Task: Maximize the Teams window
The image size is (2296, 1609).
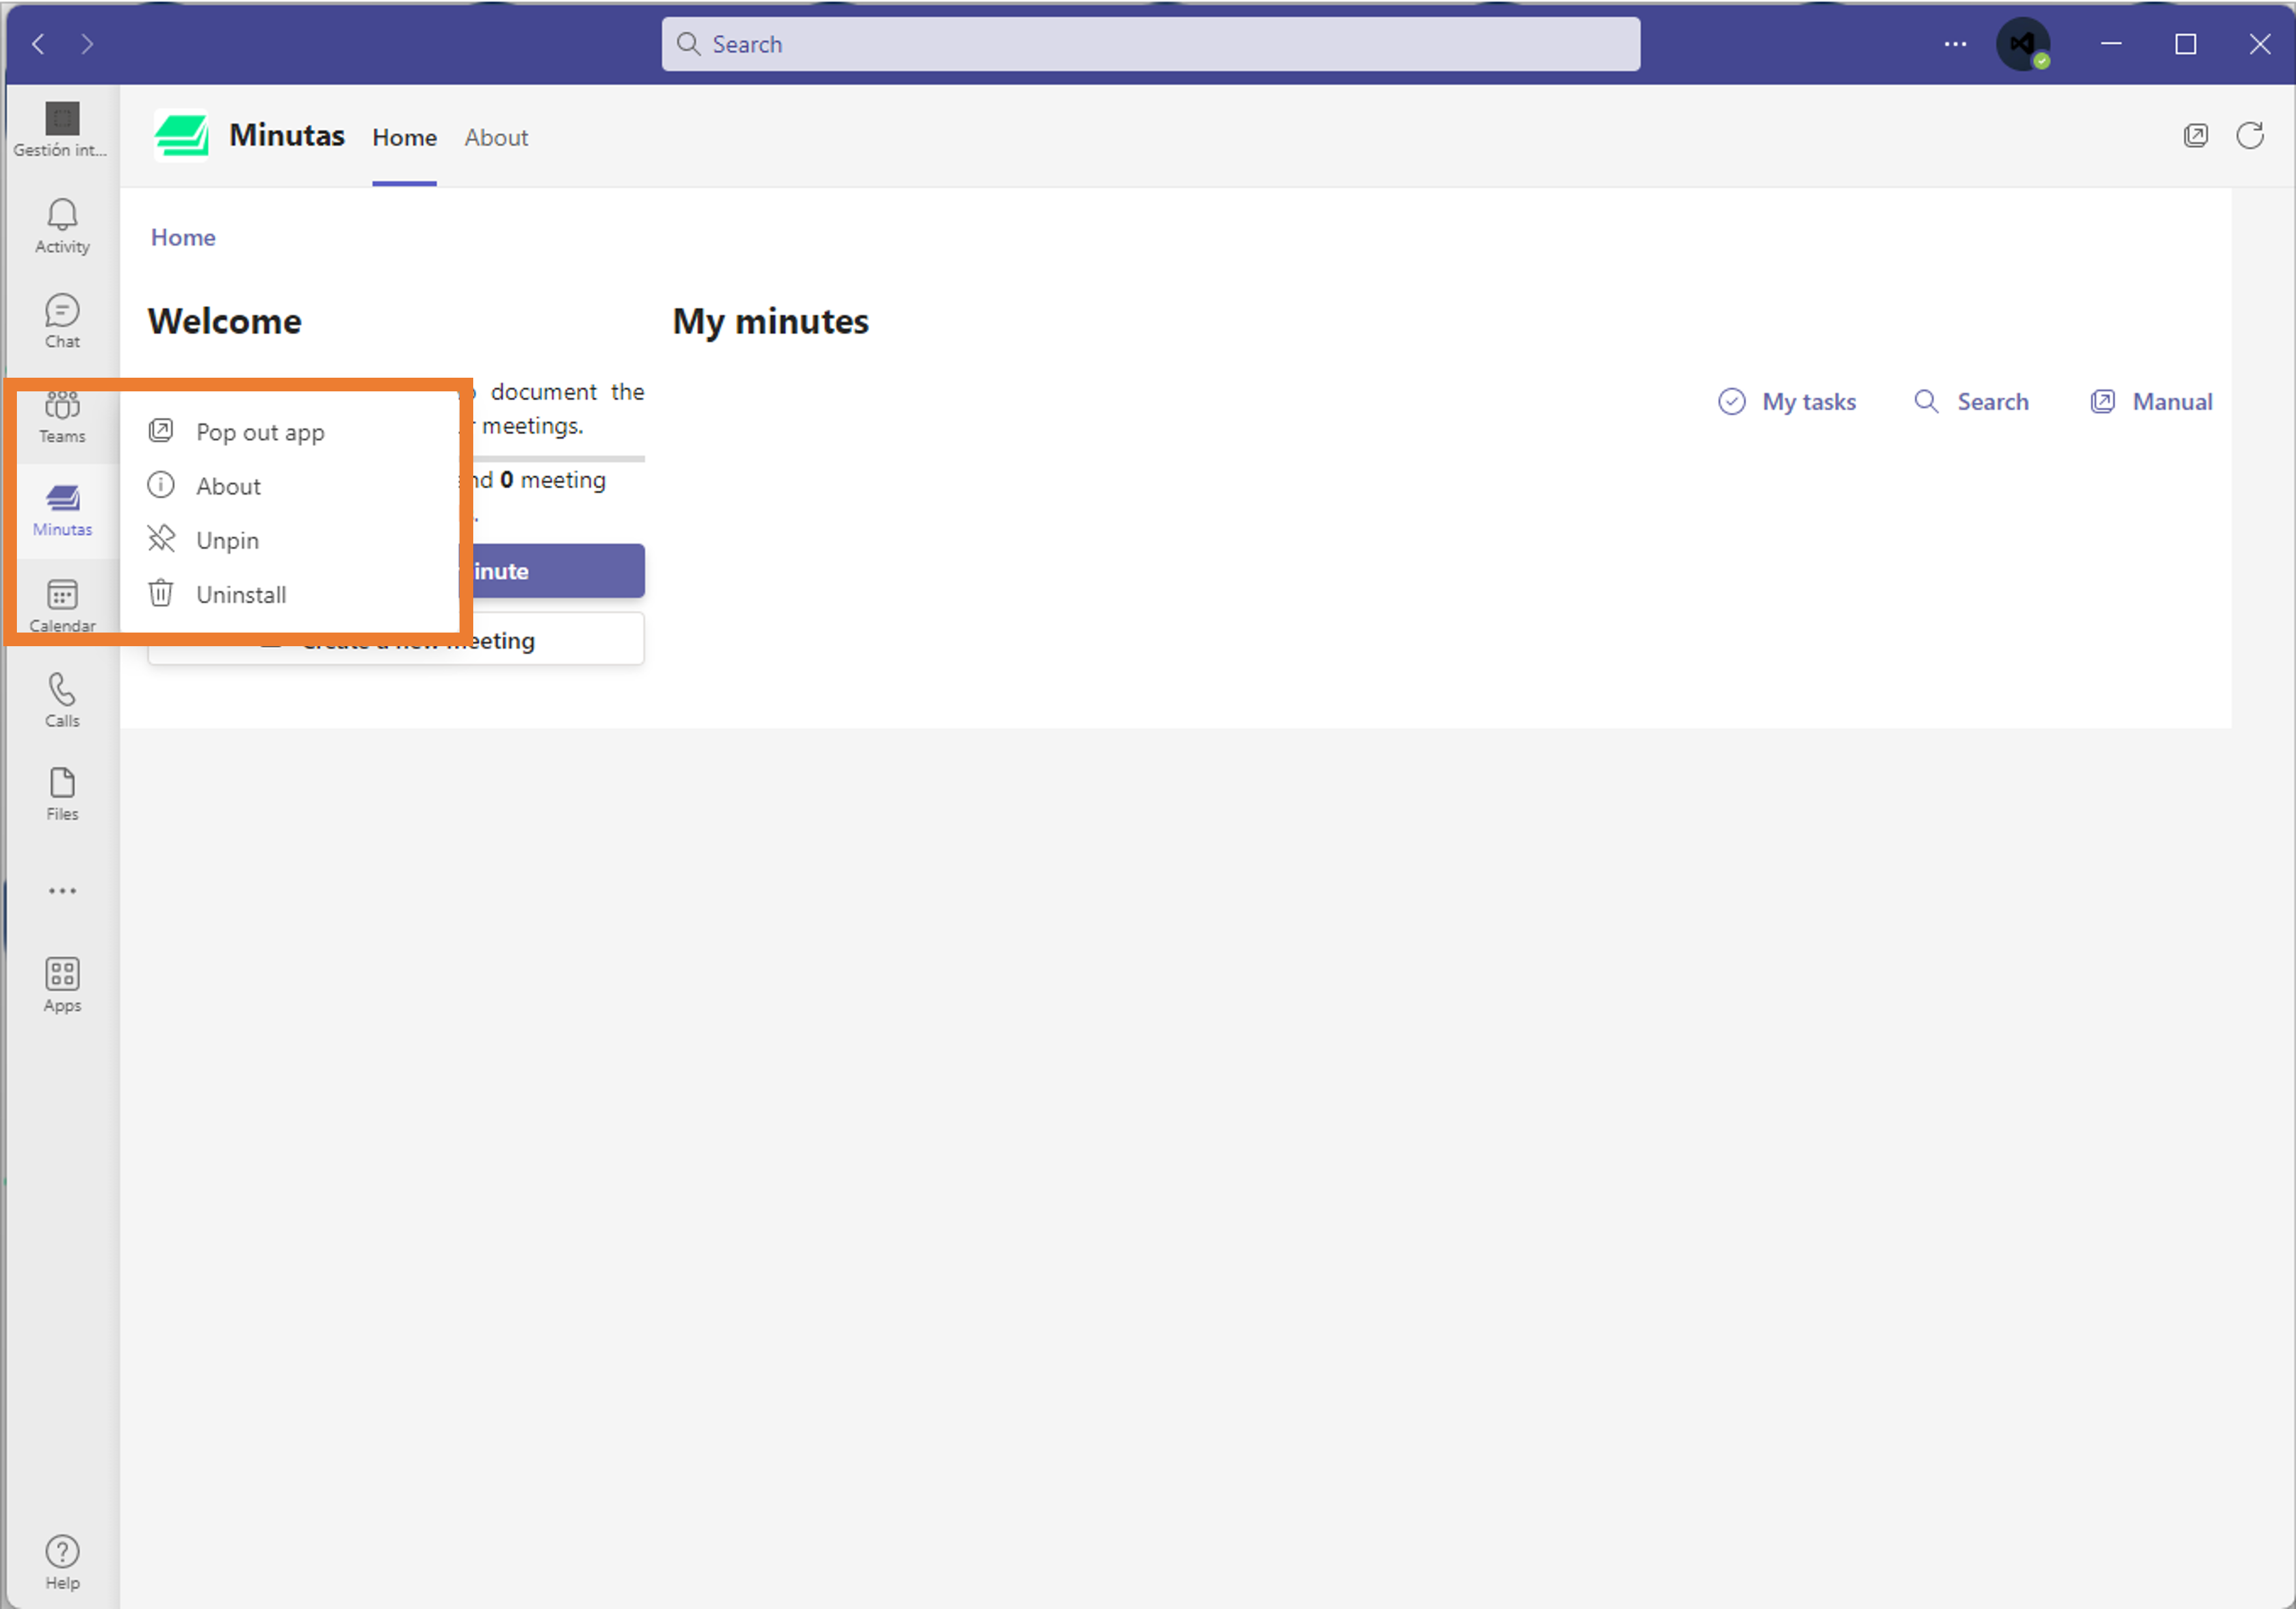Action: (x=2185, y=44)
